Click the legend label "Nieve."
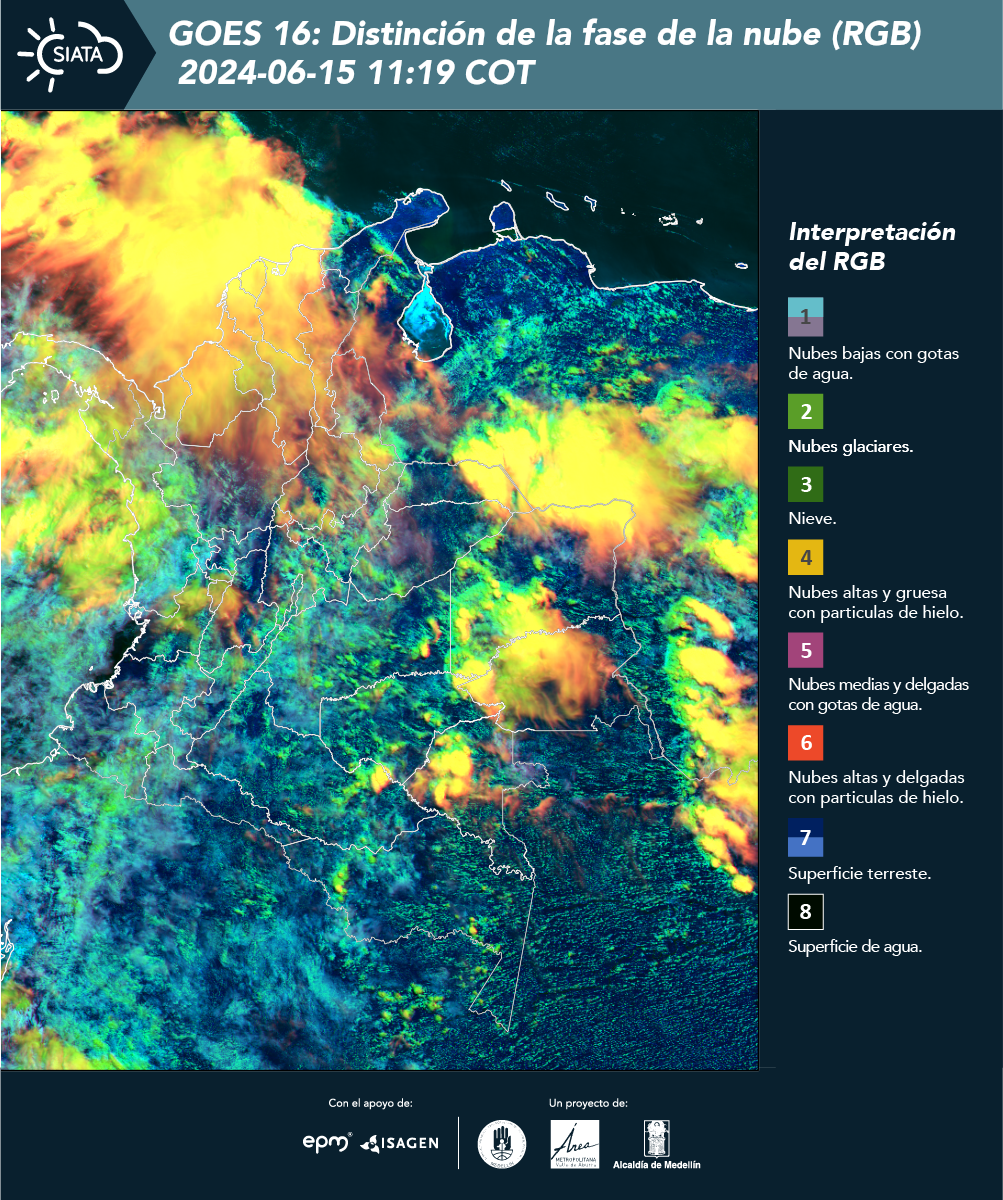1003x1200 pixels. pyautogui.click(x=812, y=520)
